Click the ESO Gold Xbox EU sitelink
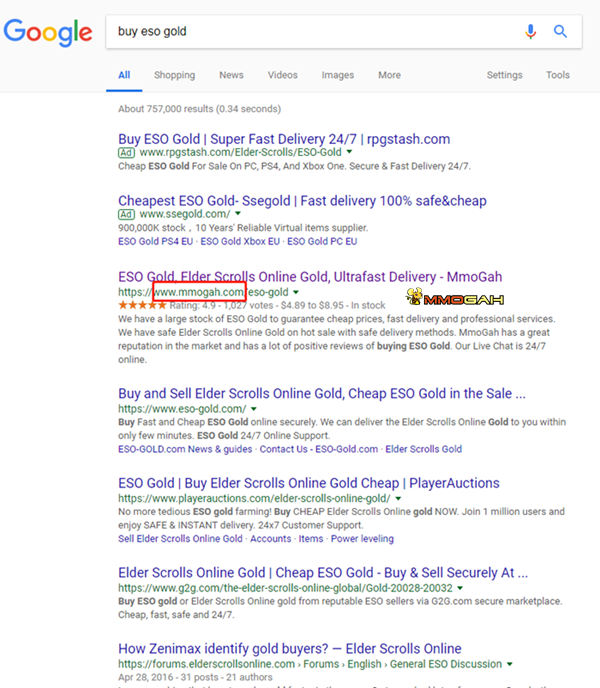This screenshot has height=688, width=600. pyautogui.click(x=240, y=241)
